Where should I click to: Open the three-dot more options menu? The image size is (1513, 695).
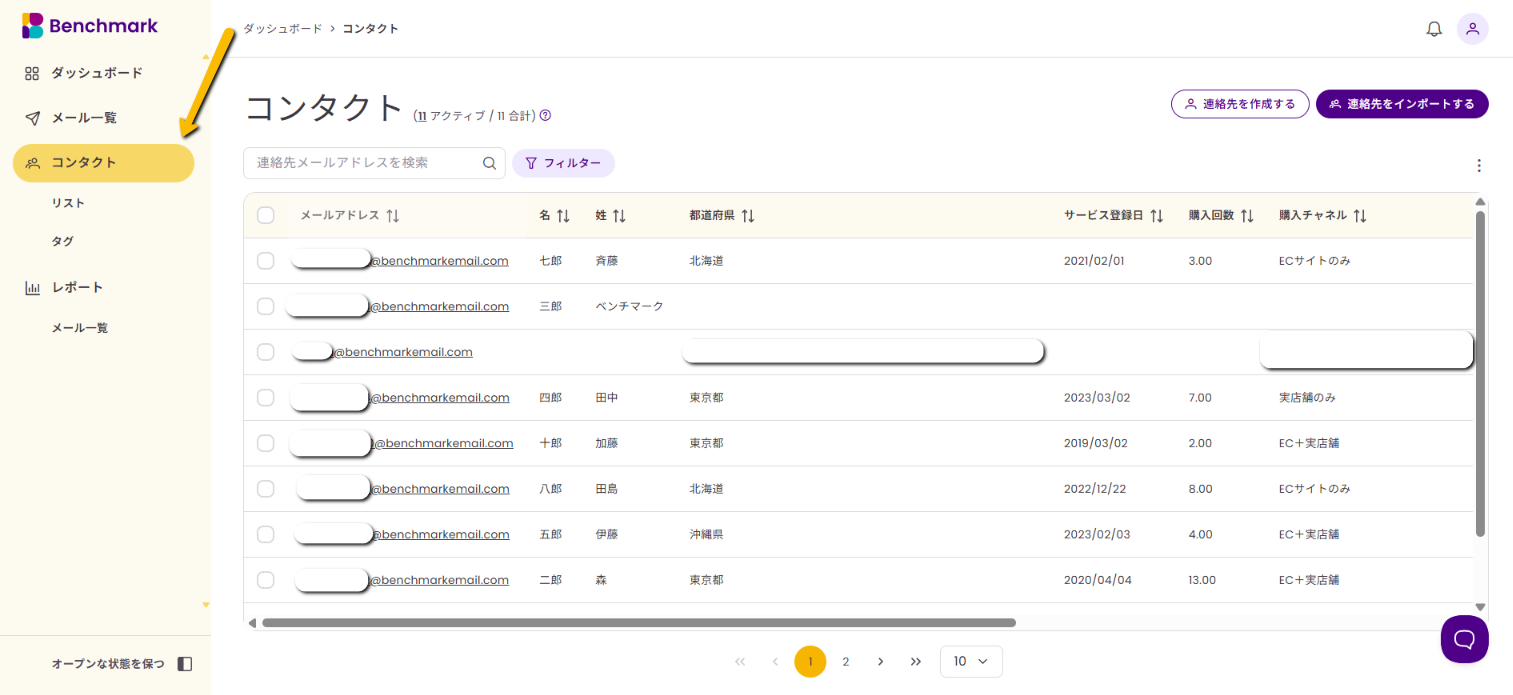point(1479,166)
